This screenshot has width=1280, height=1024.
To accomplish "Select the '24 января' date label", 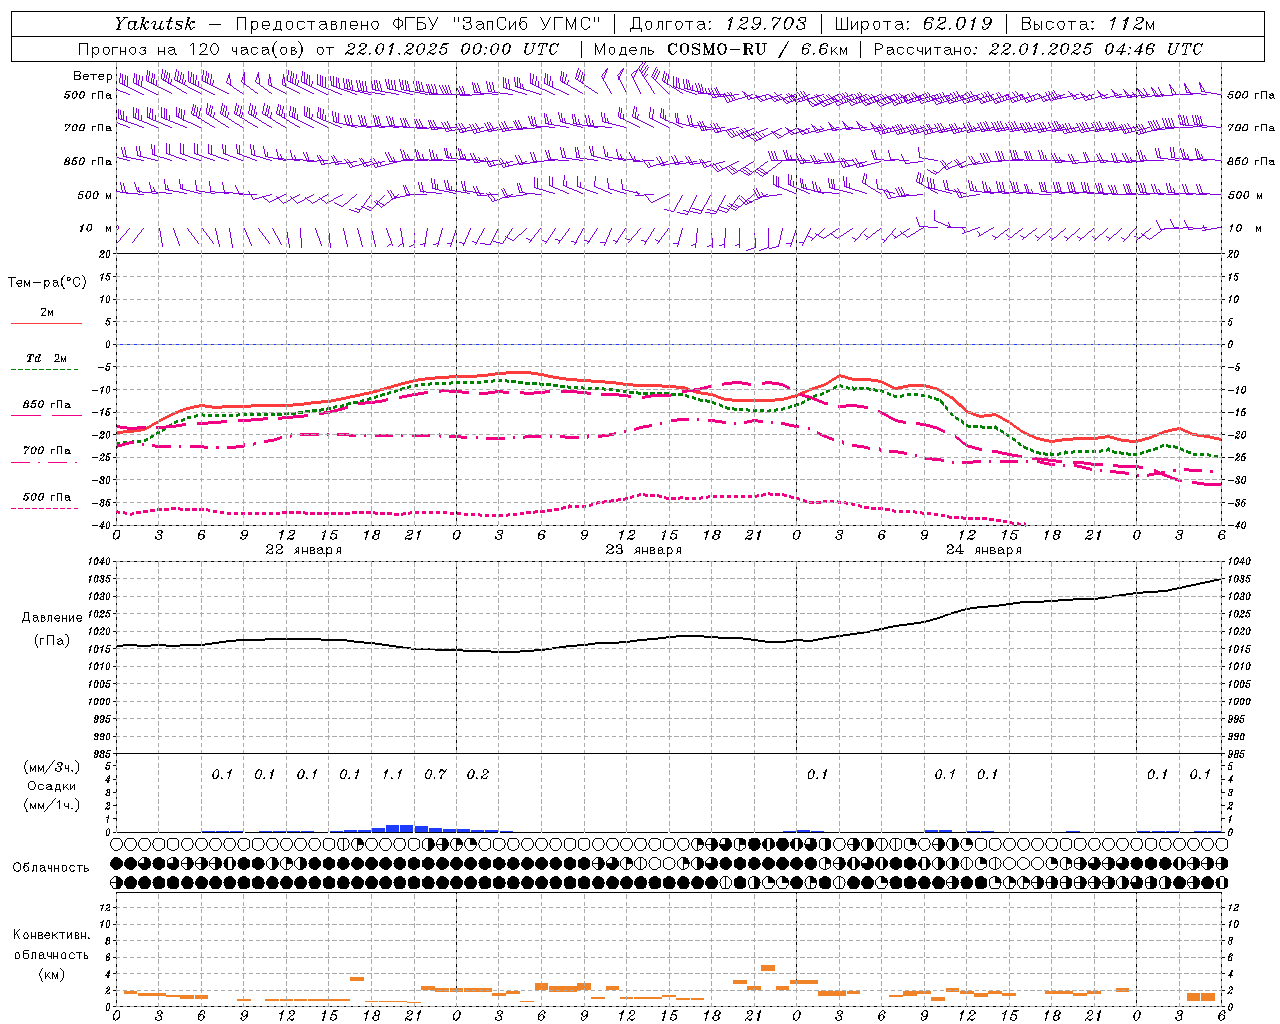I will [983, 550].
